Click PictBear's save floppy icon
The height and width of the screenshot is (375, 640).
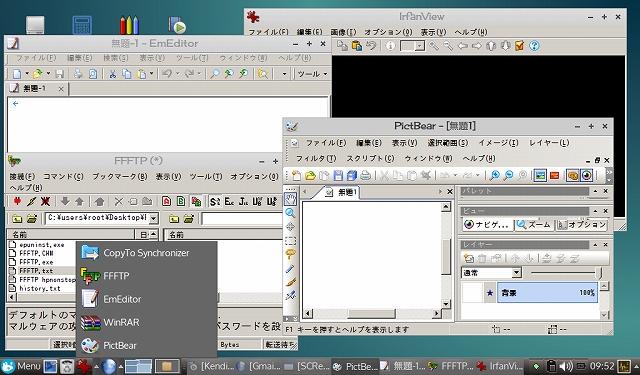[x=338, y=175]
